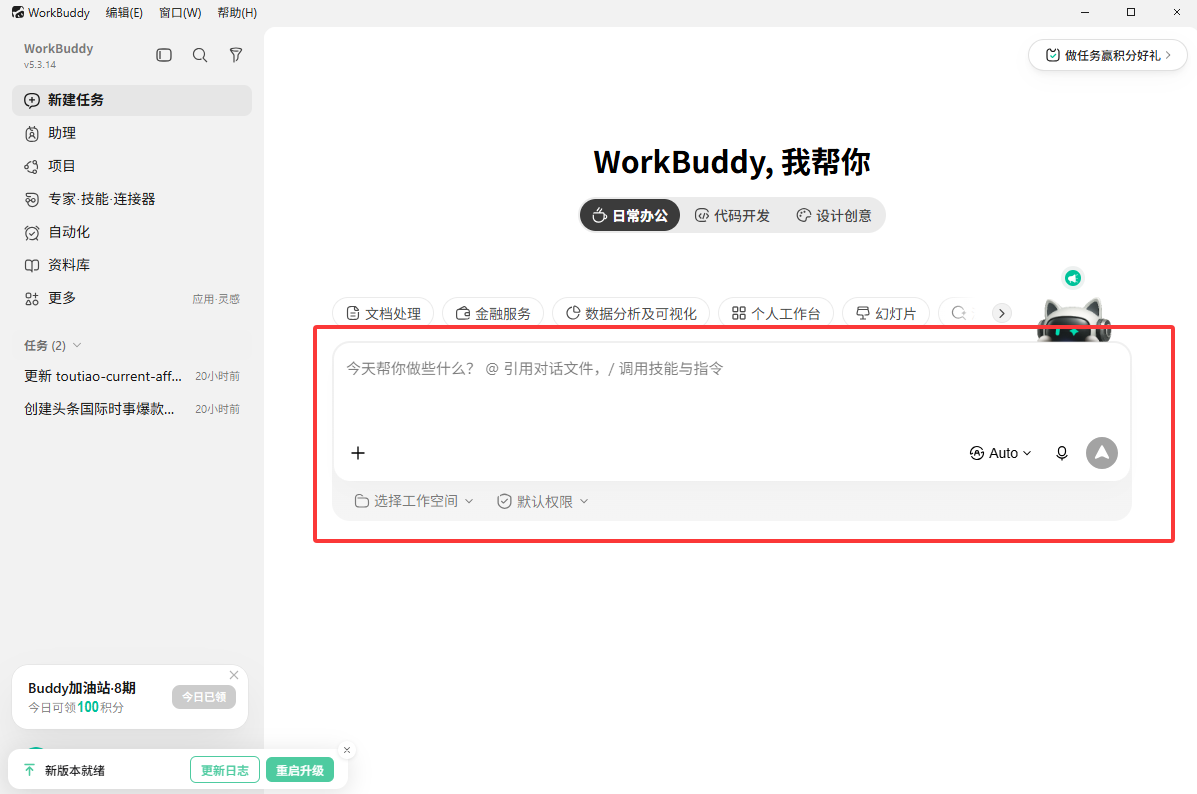
Task: Click the 文档处理 chip
Action: click(x=383, y=313)
